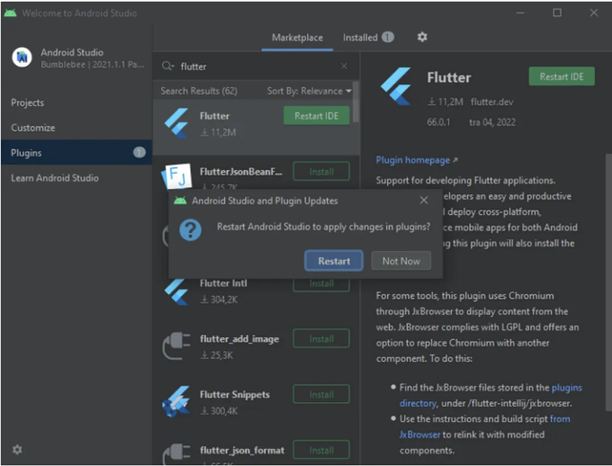Screen dimensions: 612x466
Task: Click Restart in the dialog
Action: pos(334,261)
